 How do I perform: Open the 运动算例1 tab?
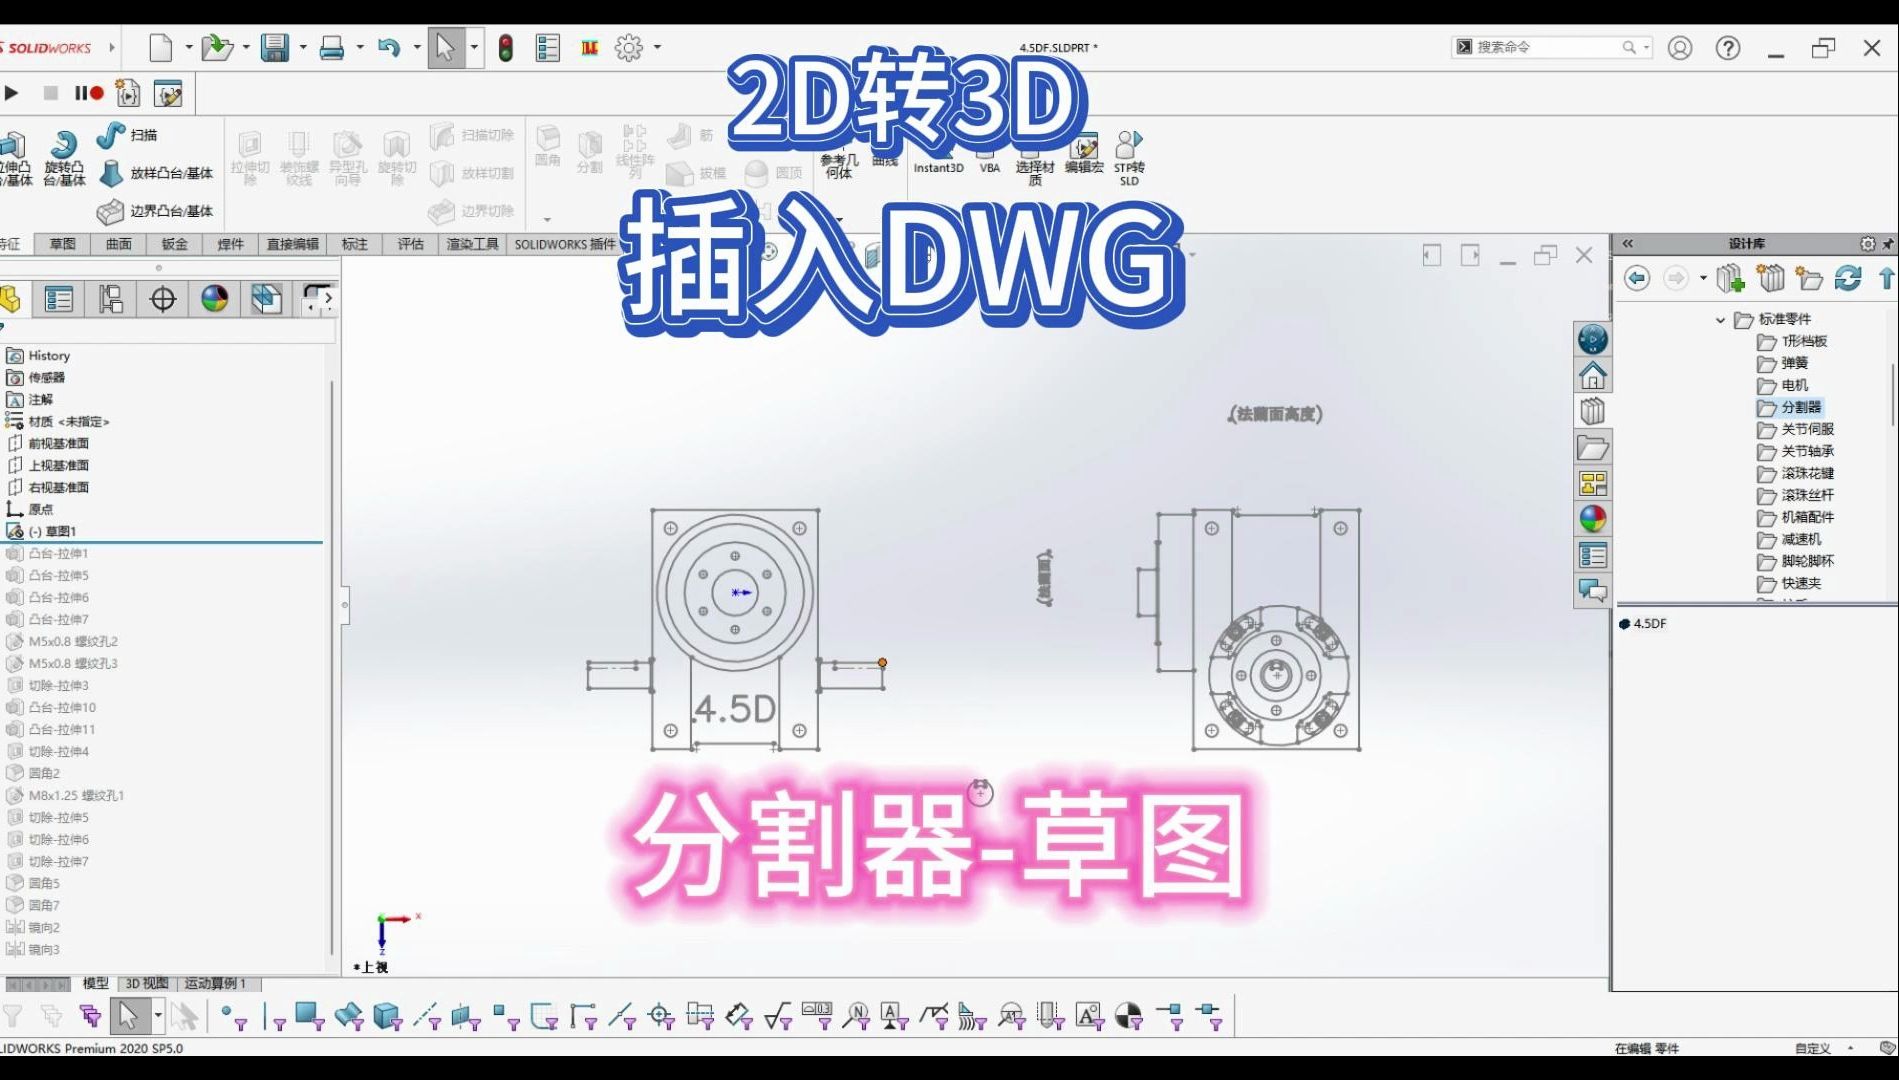point(215,984)
